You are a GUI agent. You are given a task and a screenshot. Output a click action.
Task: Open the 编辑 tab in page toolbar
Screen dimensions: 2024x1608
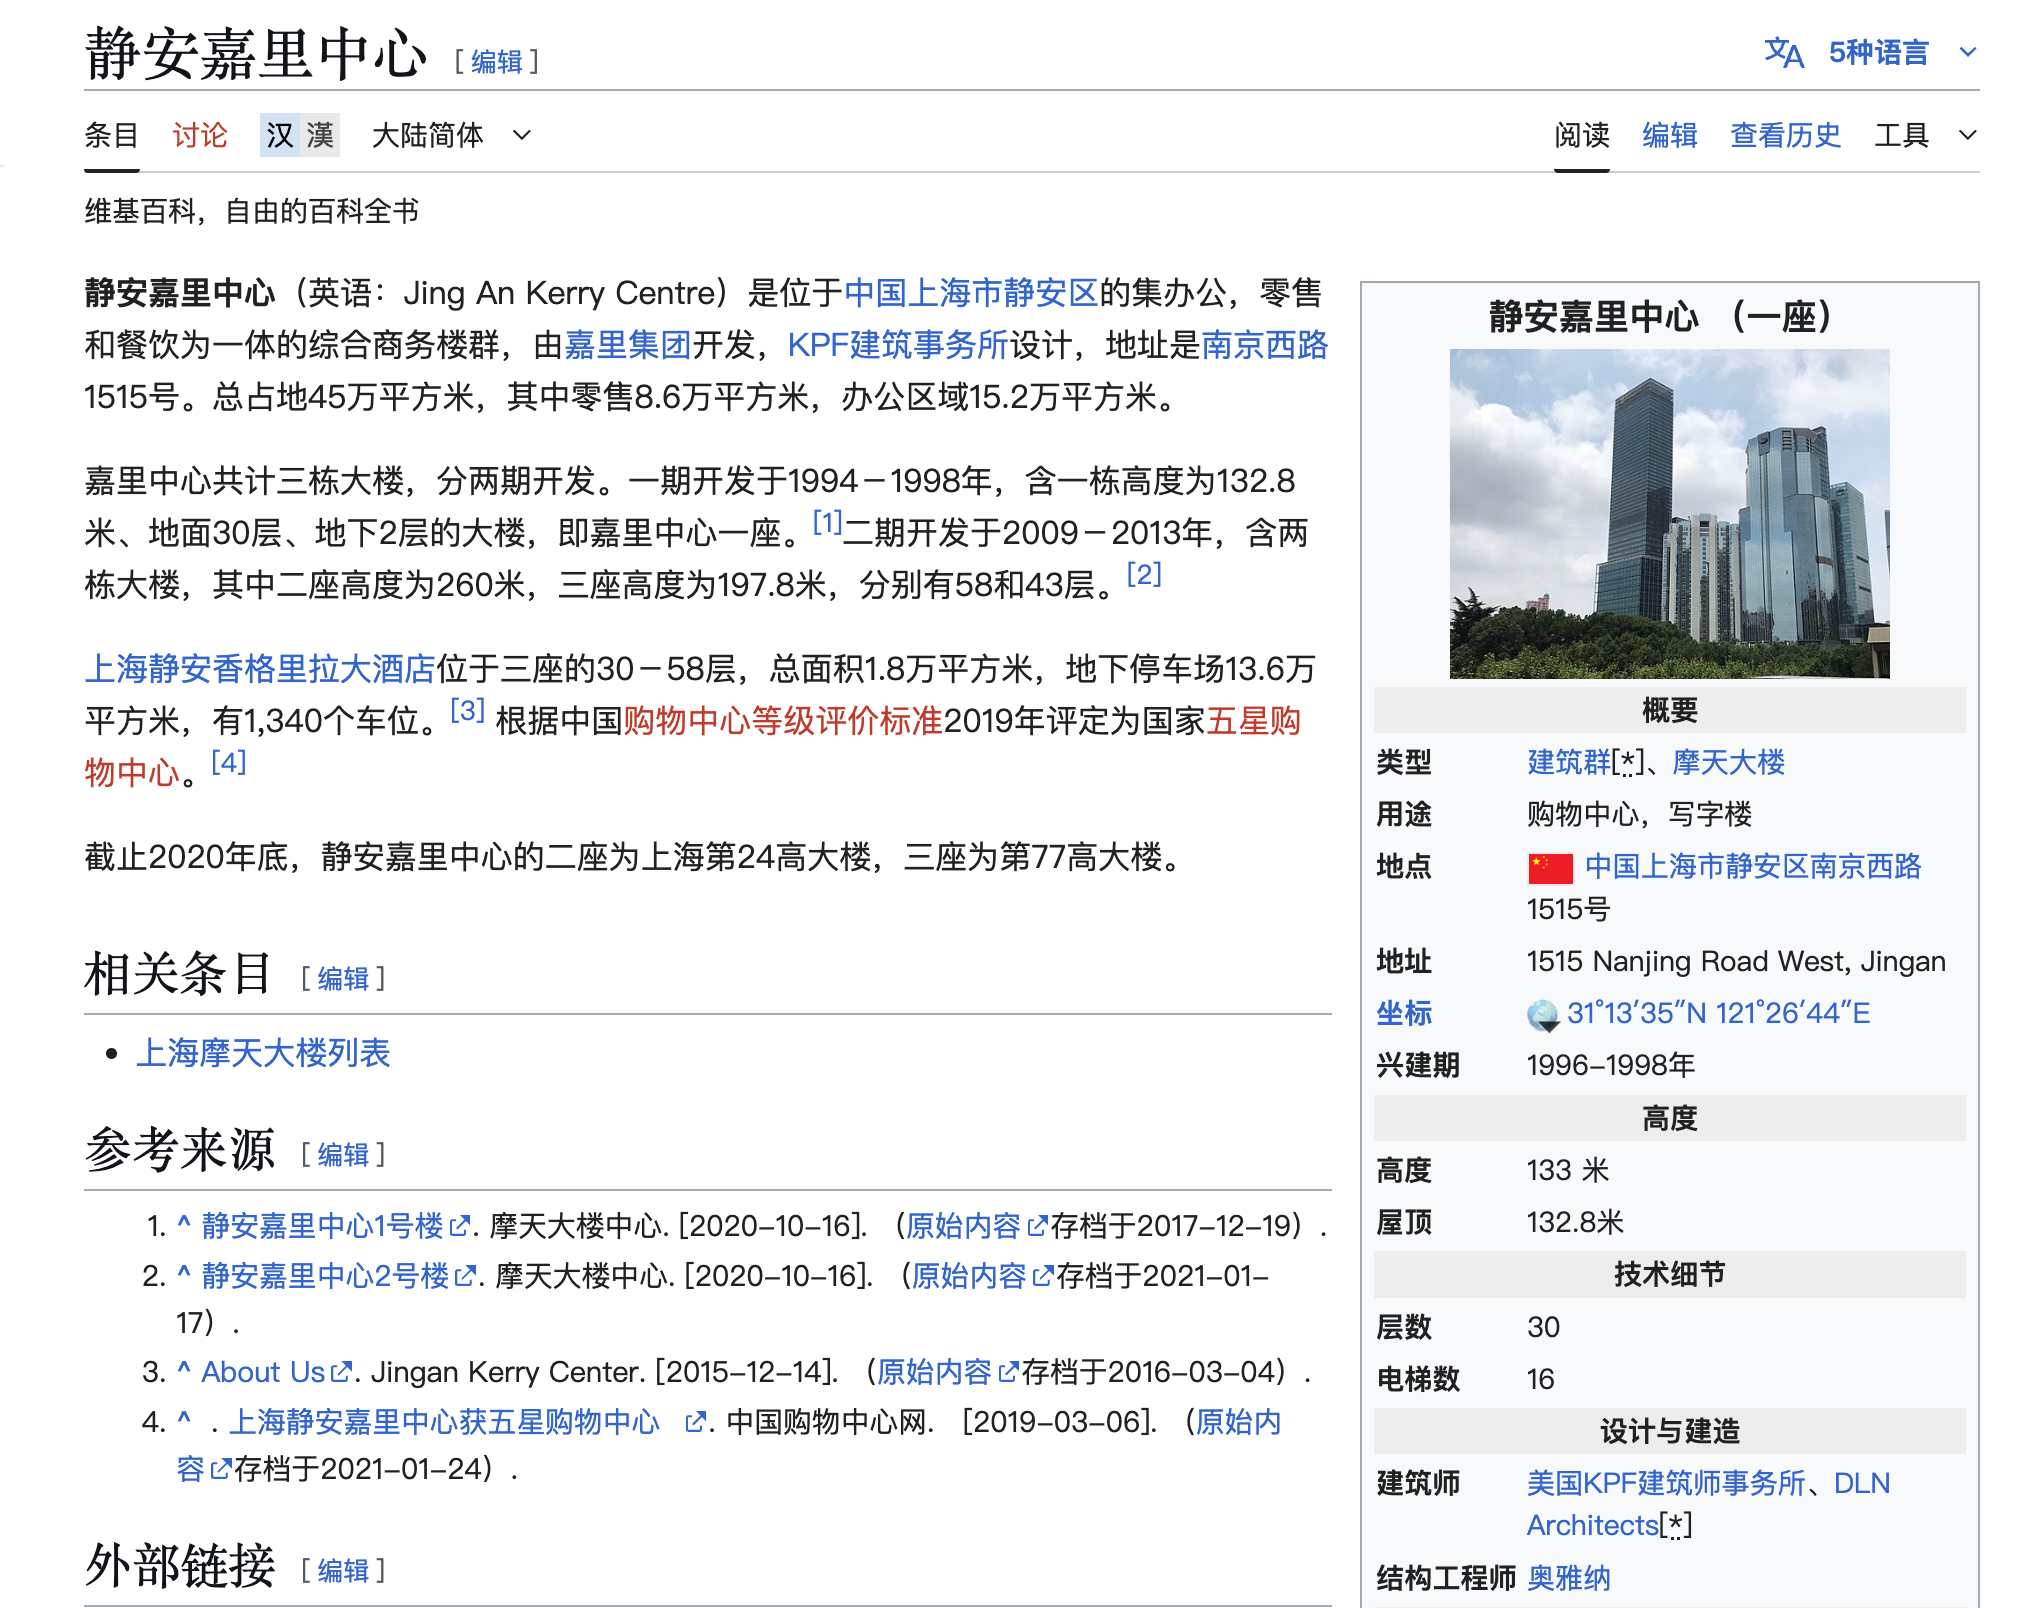[1670, 135]
